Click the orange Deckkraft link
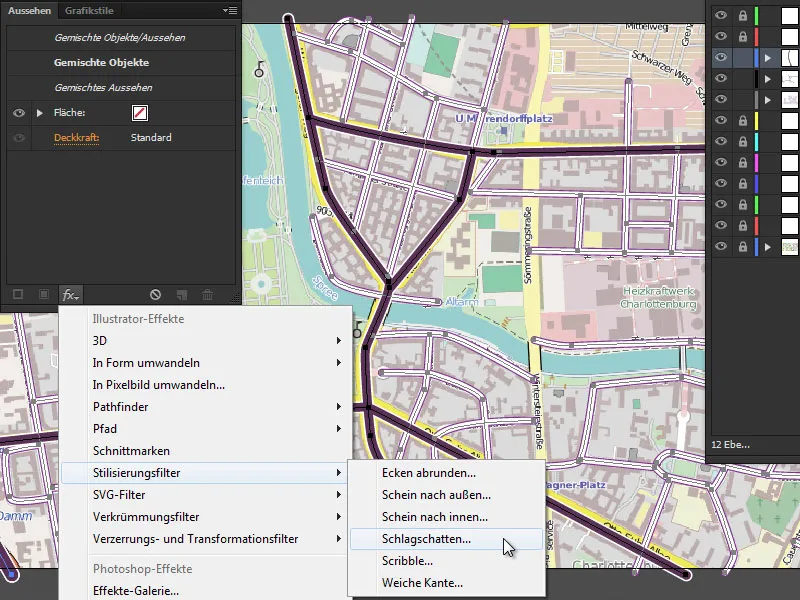Image resolution: width=800 pixels, height=600 pixels. coord(77,138)
